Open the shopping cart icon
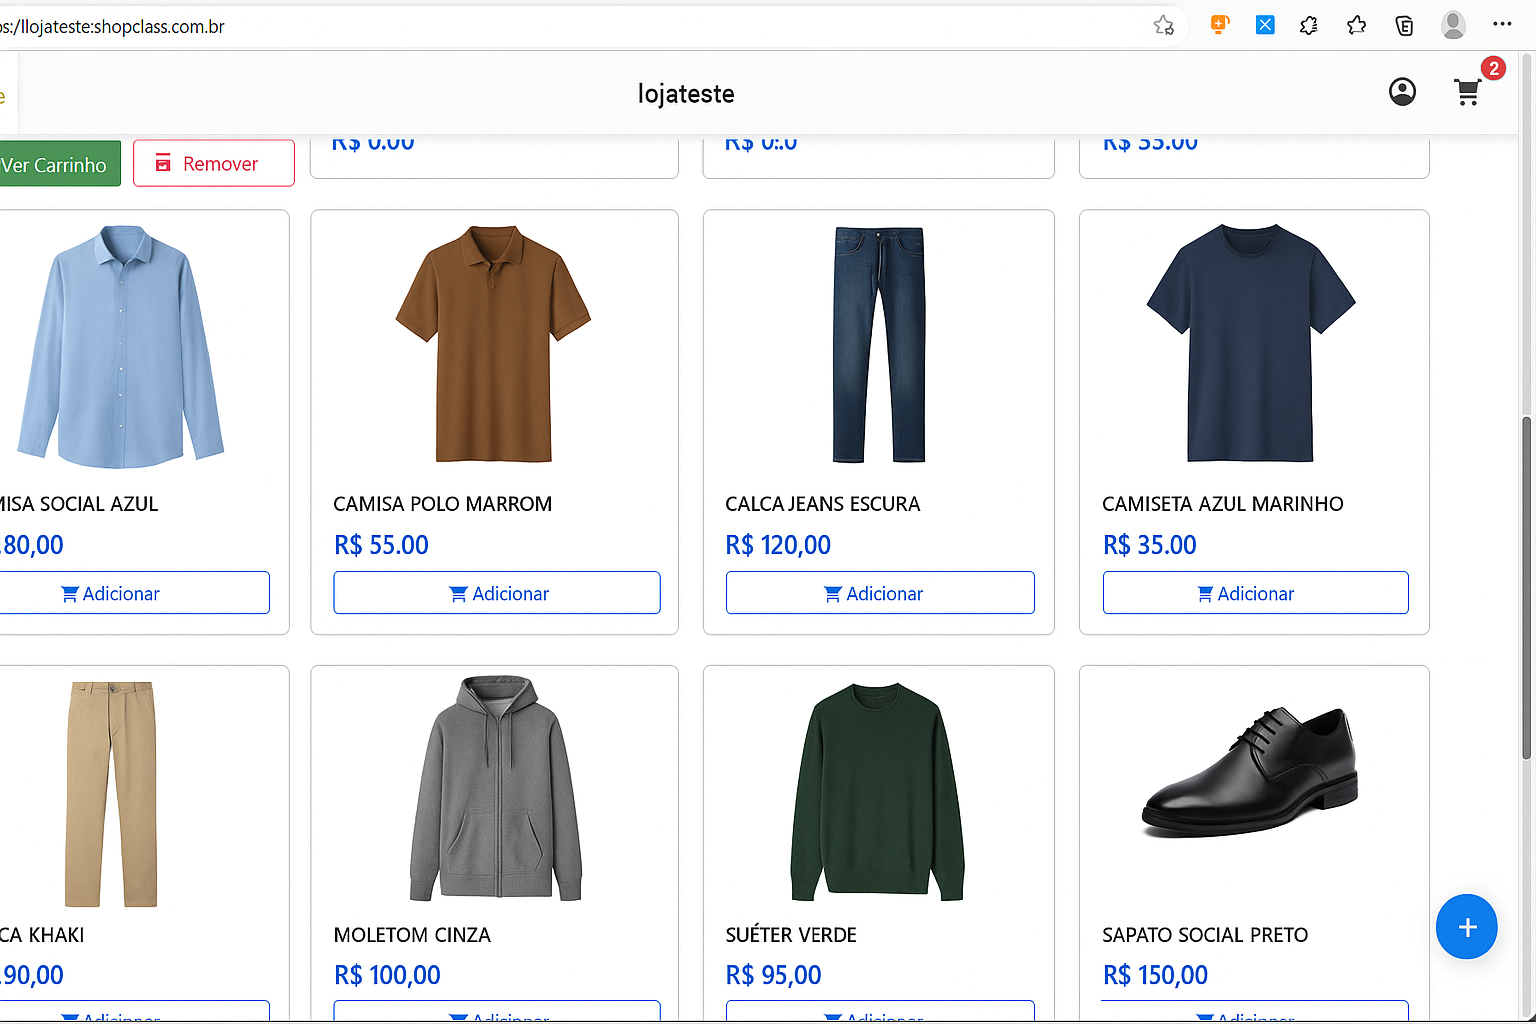The image size is (1536, 1024). 1467,93
